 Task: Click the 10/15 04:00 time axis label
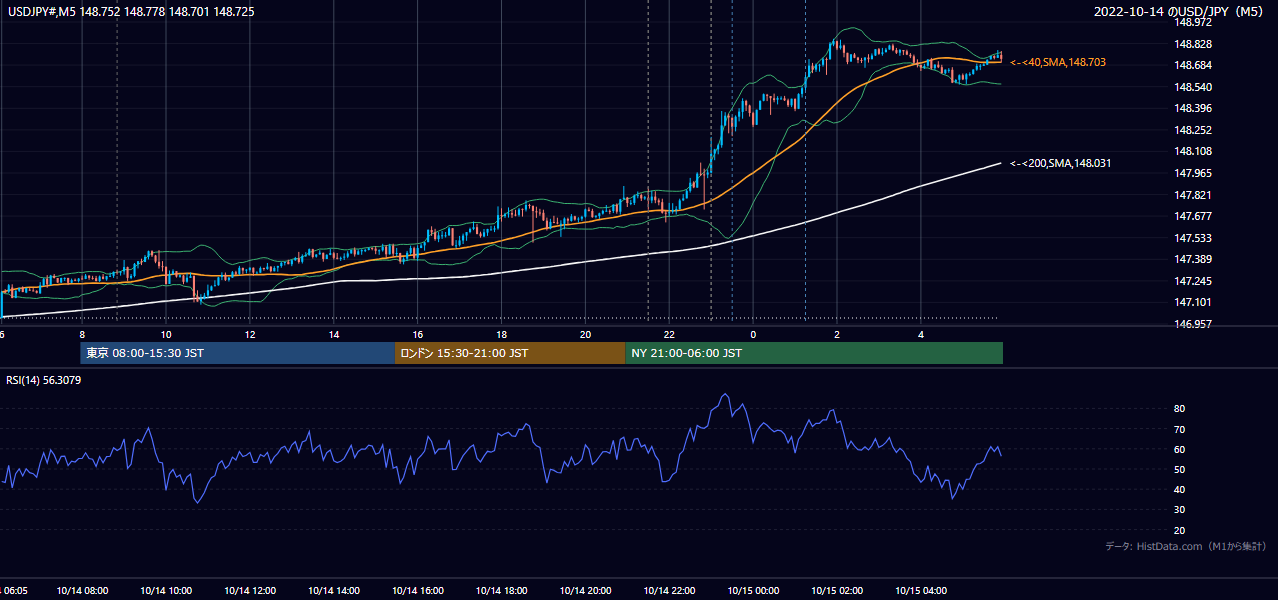click(921, 591)
